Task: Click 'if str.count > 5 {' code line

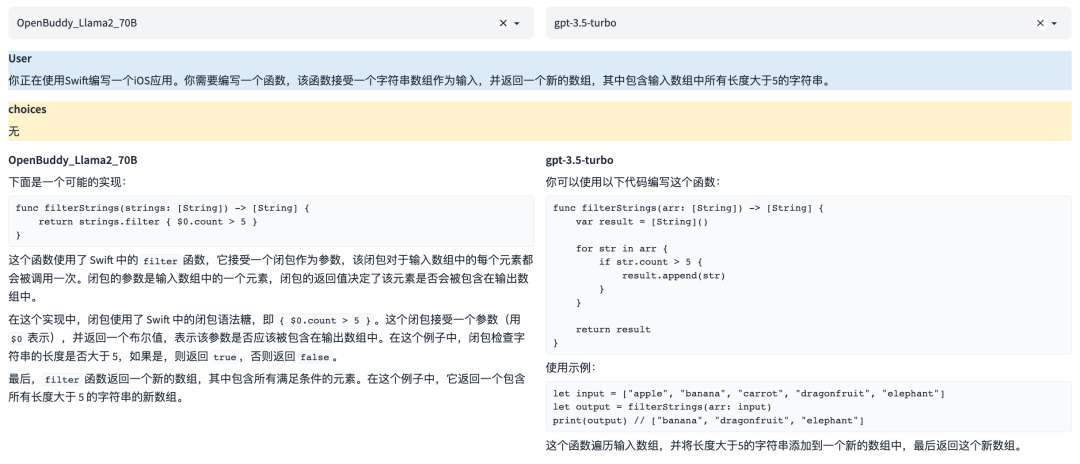Action: tap(650, 262)
